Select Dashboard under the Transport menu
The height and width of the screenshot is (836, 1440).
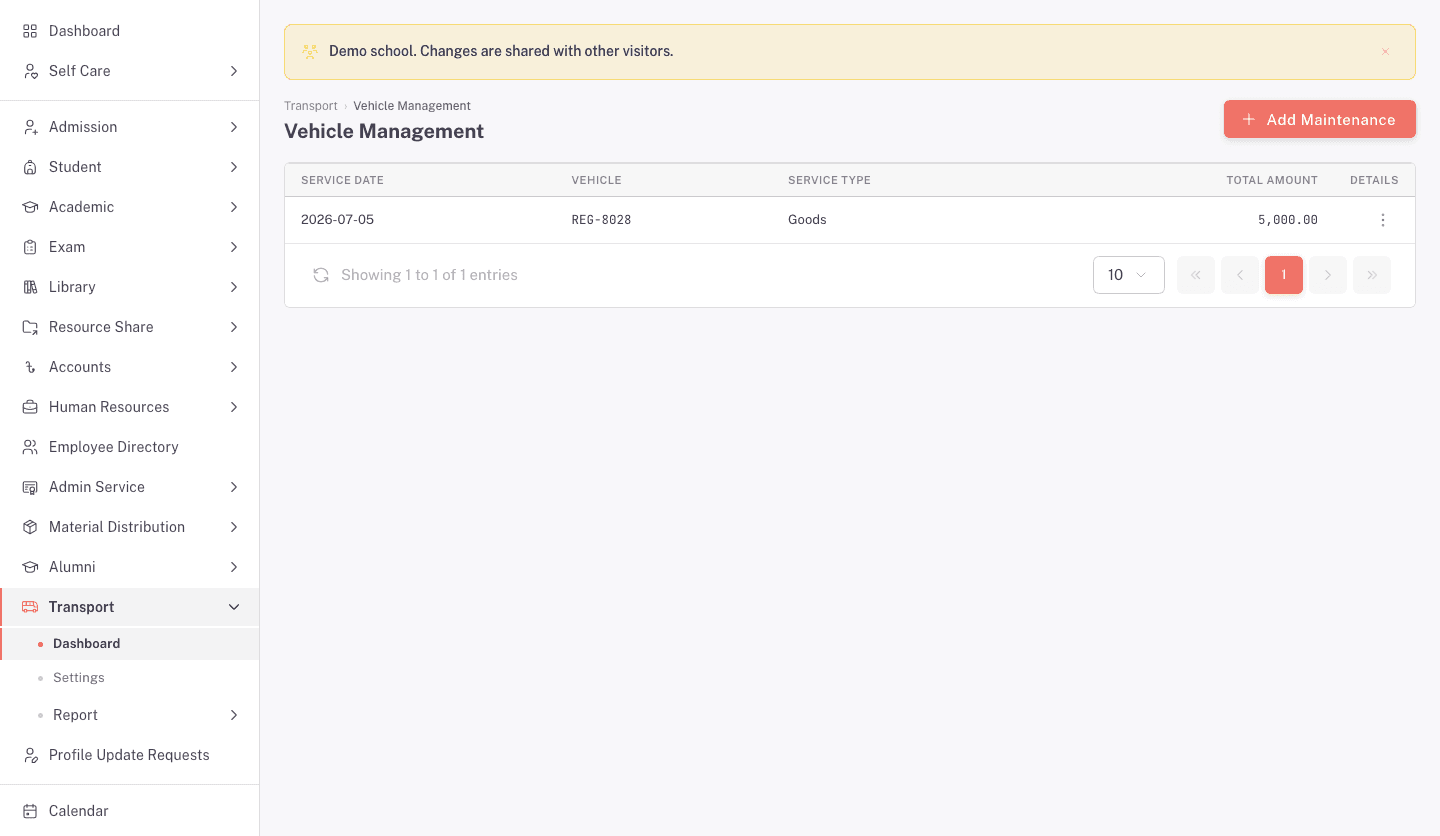coord(130,644)
